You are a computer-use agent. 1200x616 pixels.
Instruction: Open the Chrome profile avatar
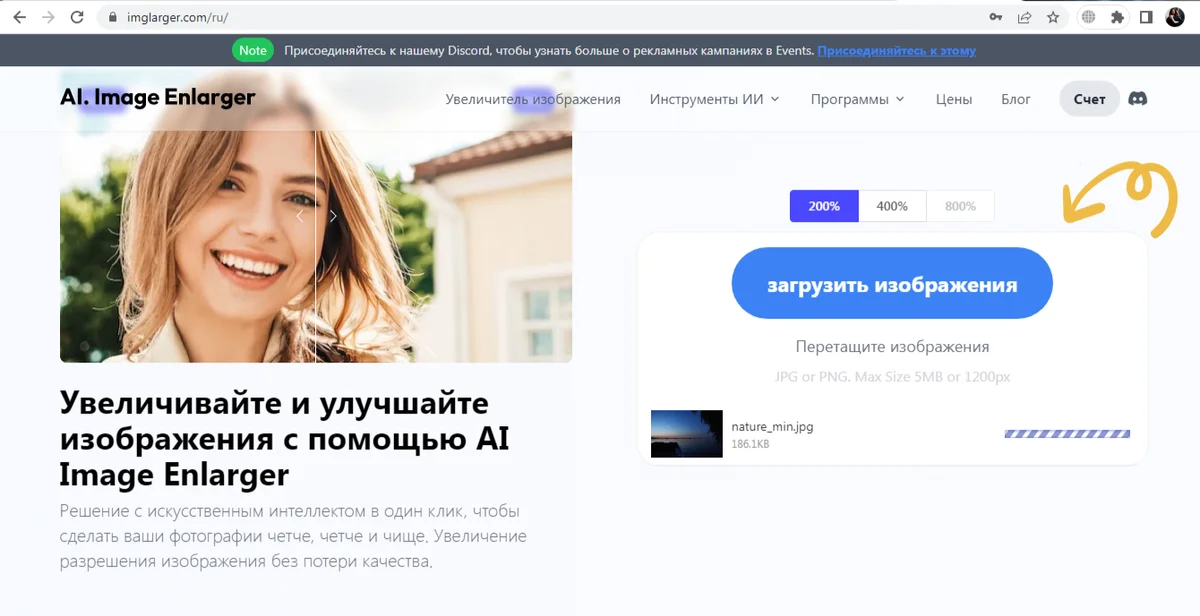(x=1175, y=17)
